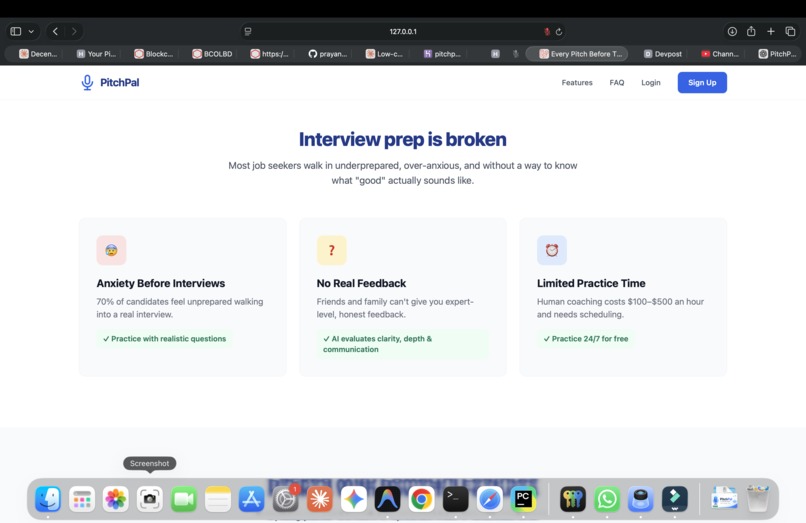Viewport: 806px width, 523px height.
Task: Switch to the 'pitchp...' tab
Action: click(442, 53)
